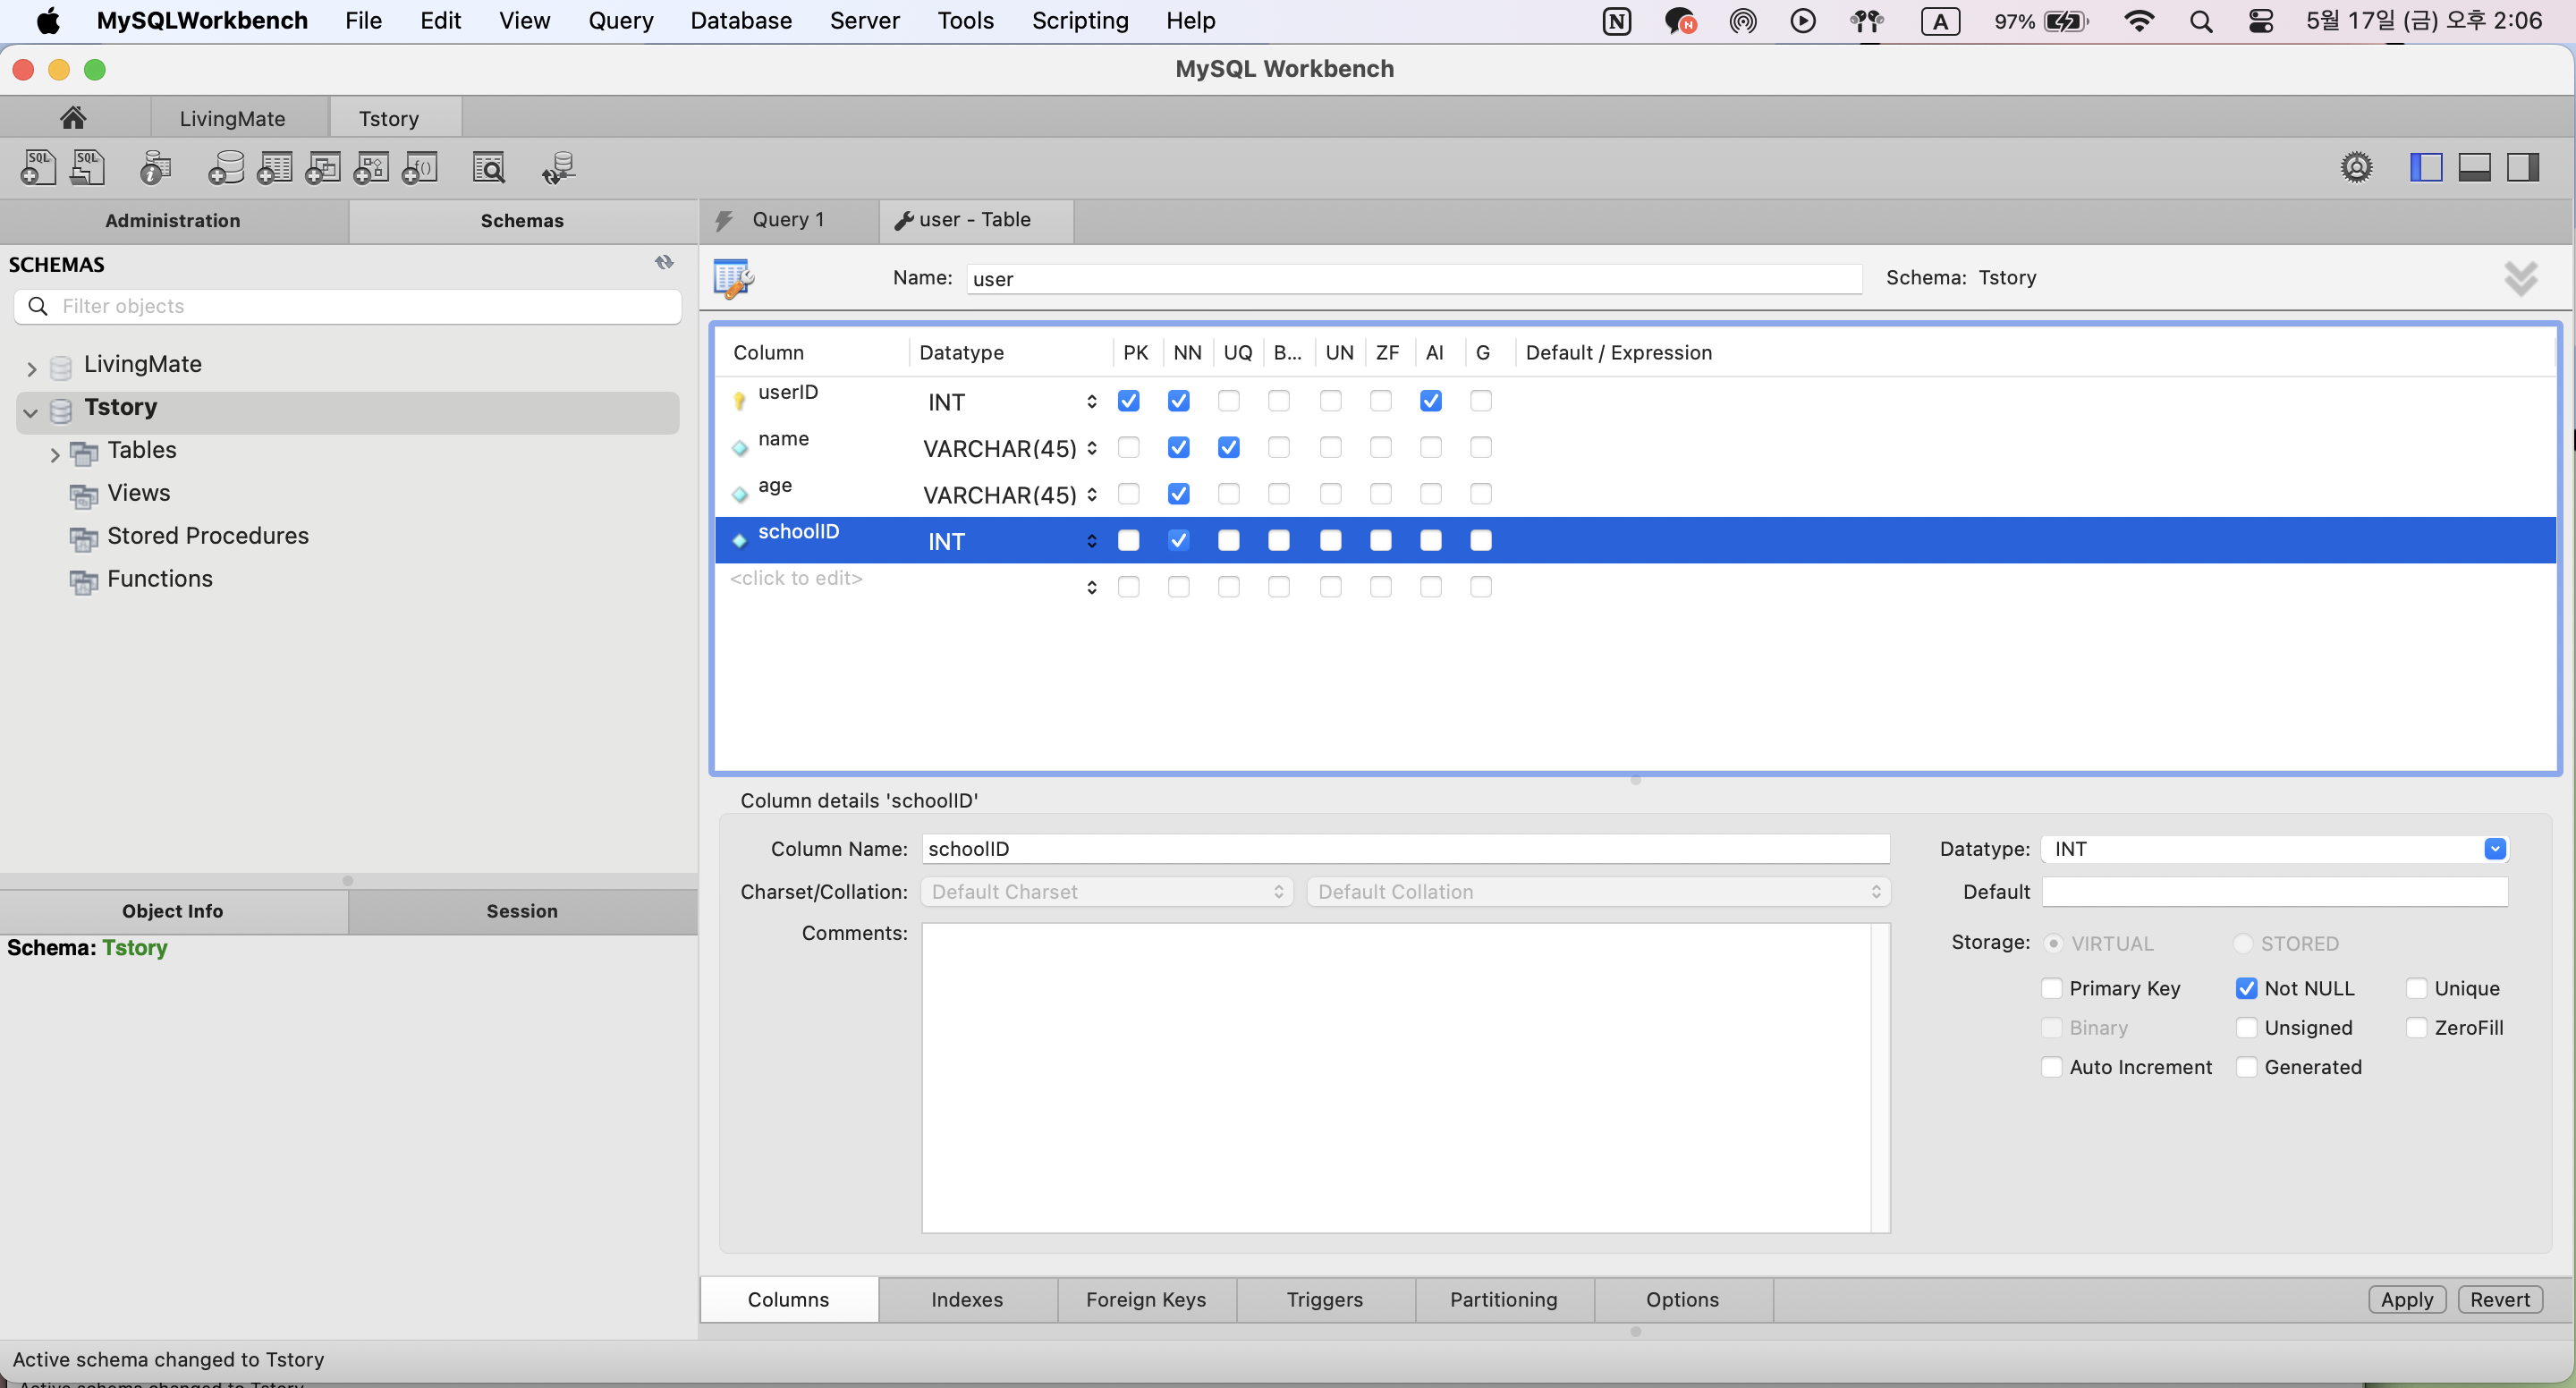Screen dimensions: 2576x1388
Task: Enable Unsigned checkbox
Action: 2246,1027
